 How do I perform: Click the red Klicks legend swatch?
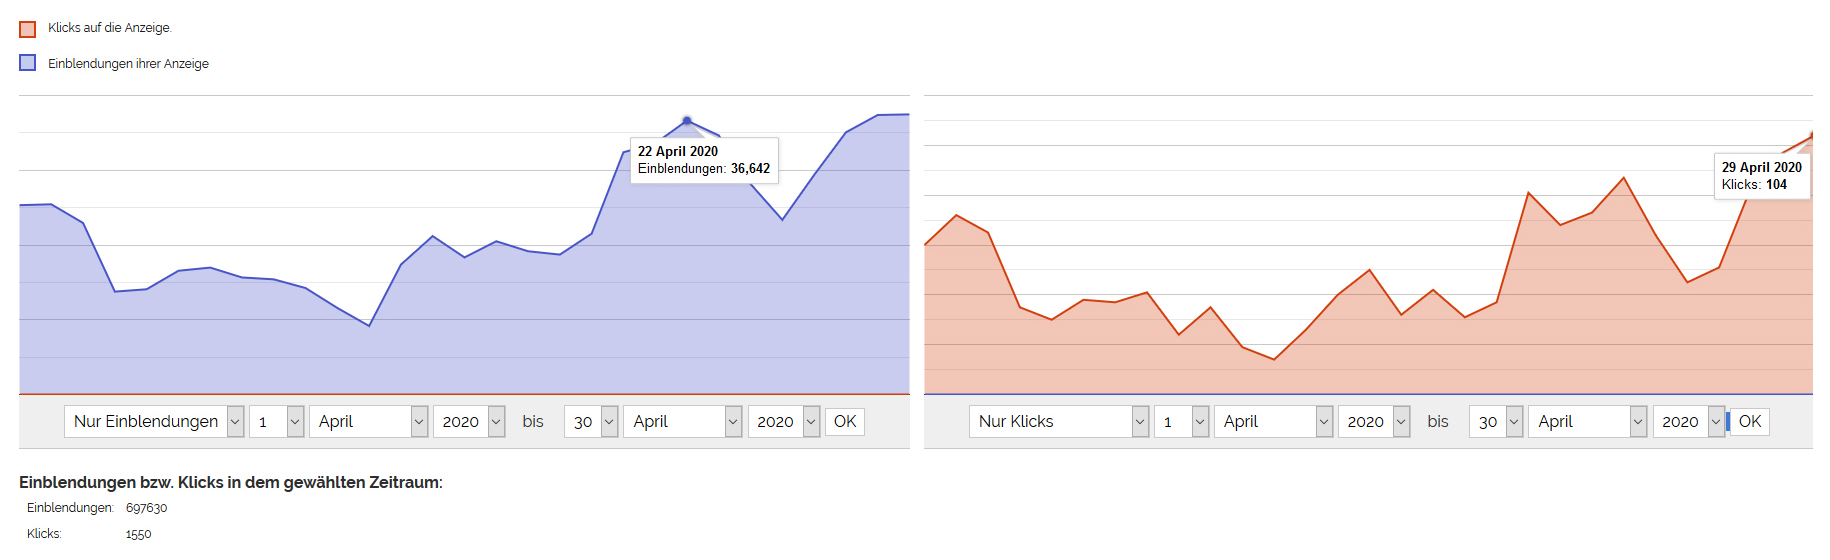point(28,29)
